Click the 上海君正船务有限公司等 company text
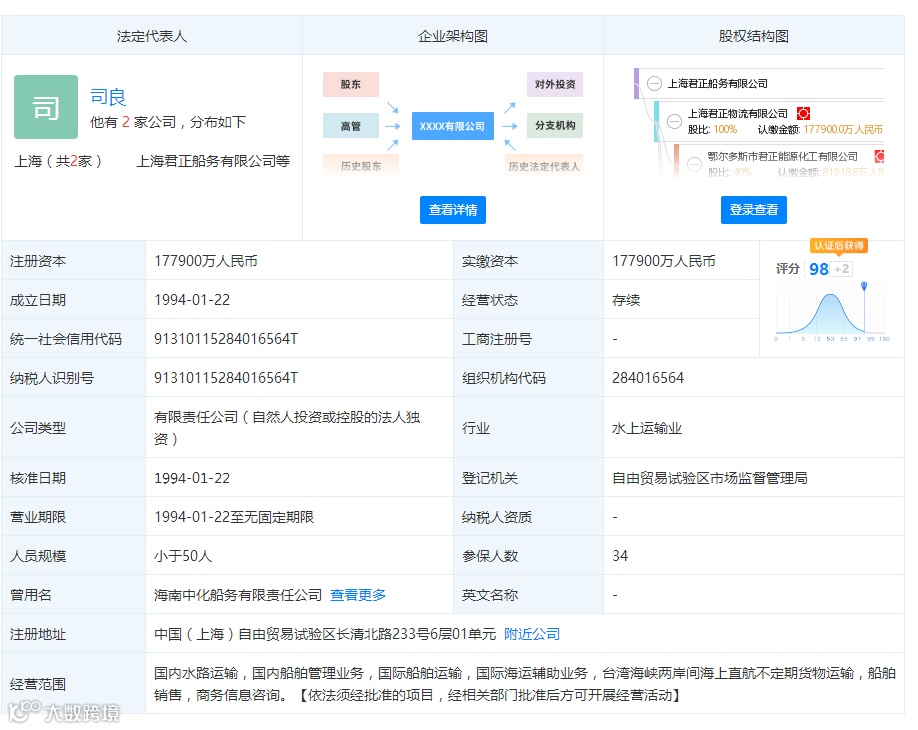The width and height of the screenshot is (918, 730). (213, 161)
